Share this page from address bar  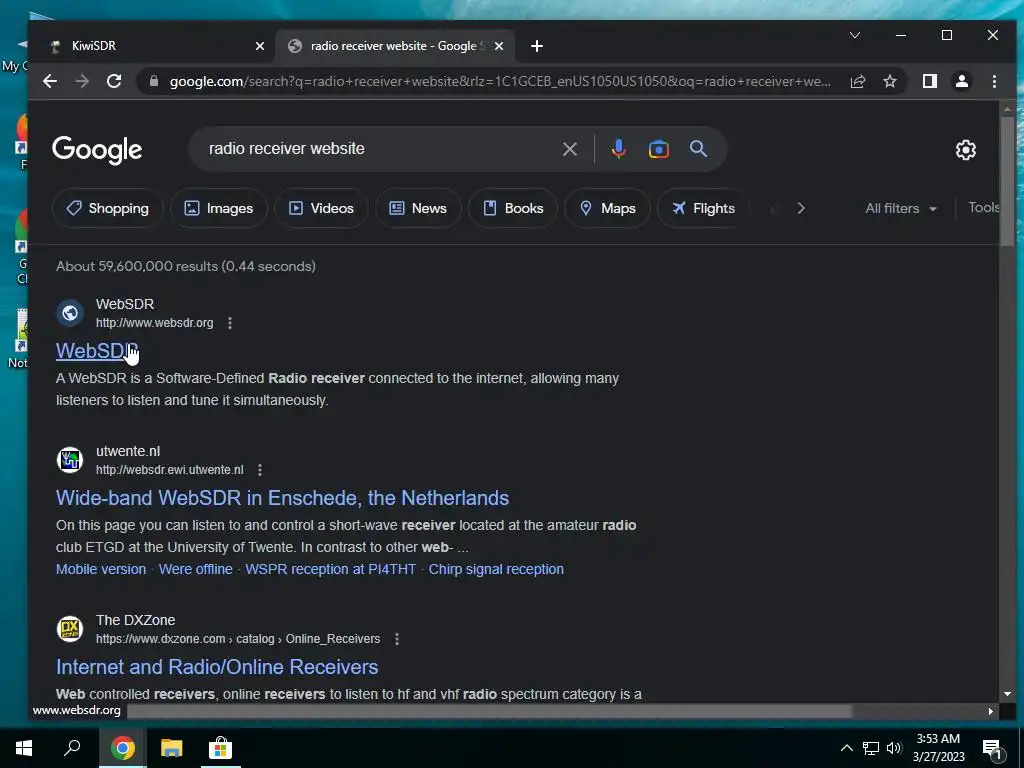pos(857,81)
